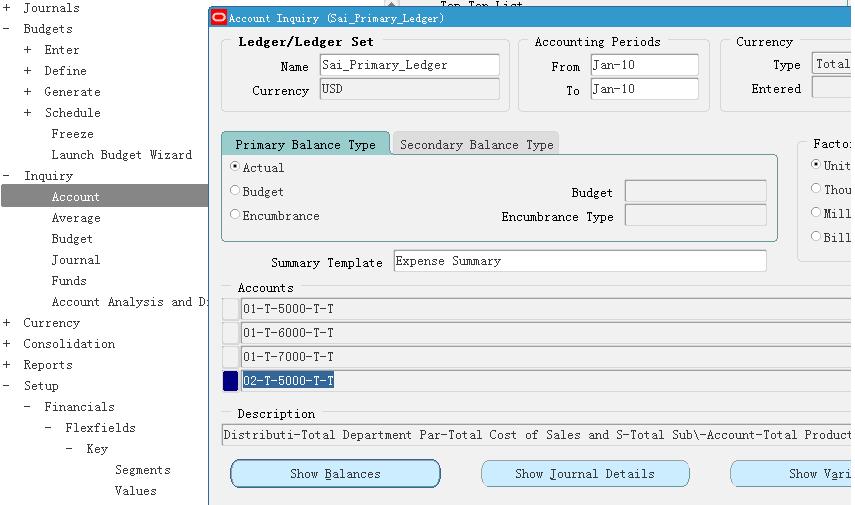Image resolution: width=855 pixels, height=505 pixels.
Task: Expand the Currency tree node
Action: tap(7, 322)
